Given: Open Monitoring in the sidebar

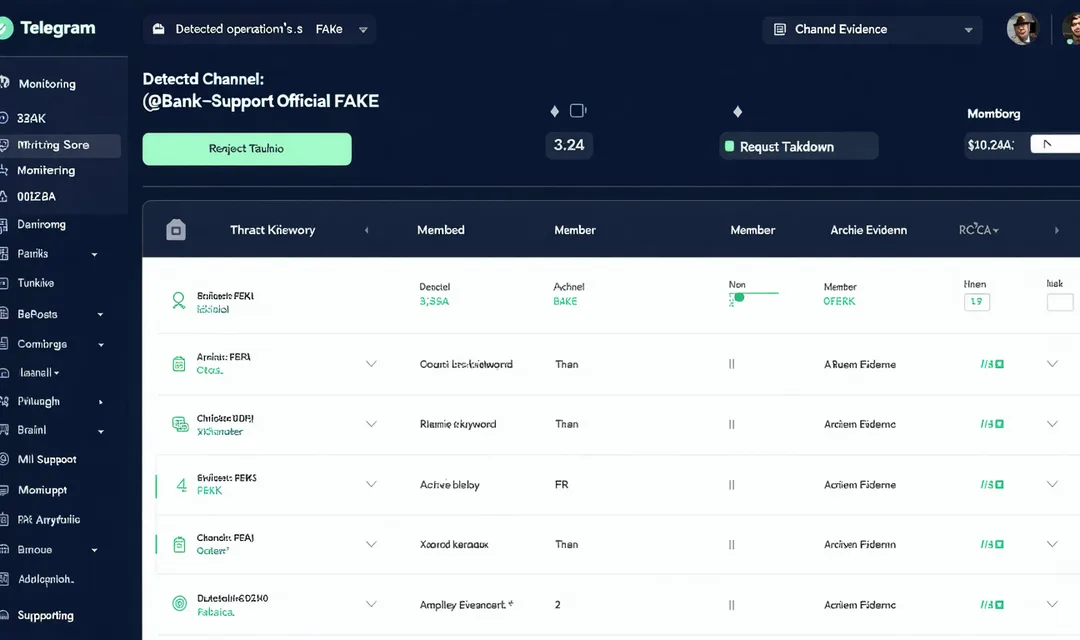Looking at the screenshot, I should point(47,83).
